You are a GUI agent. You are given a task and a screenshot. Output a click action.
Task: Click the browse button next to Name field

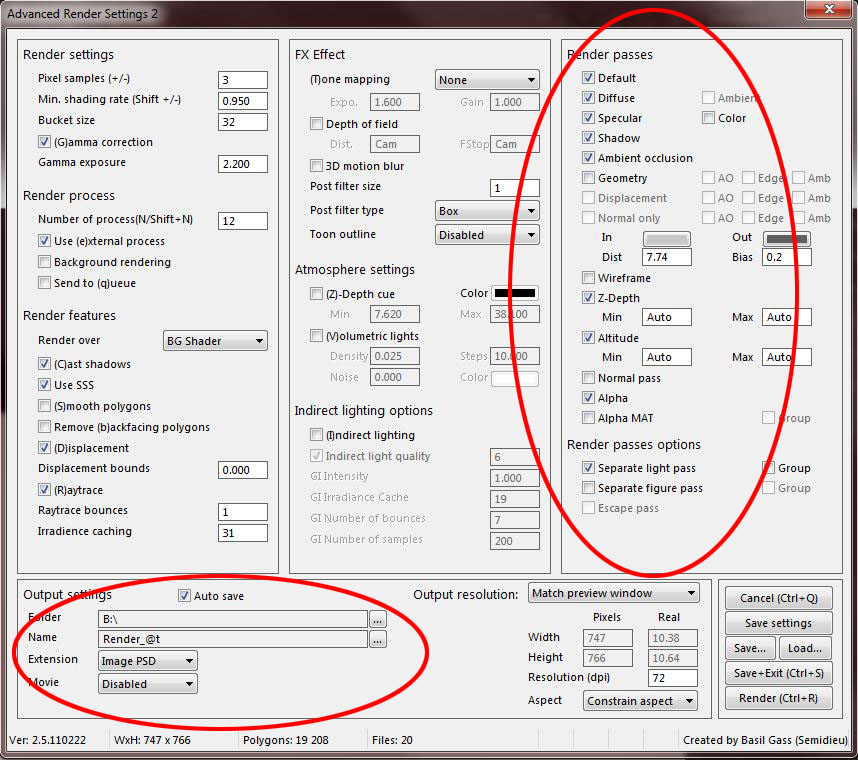point(377,639)
